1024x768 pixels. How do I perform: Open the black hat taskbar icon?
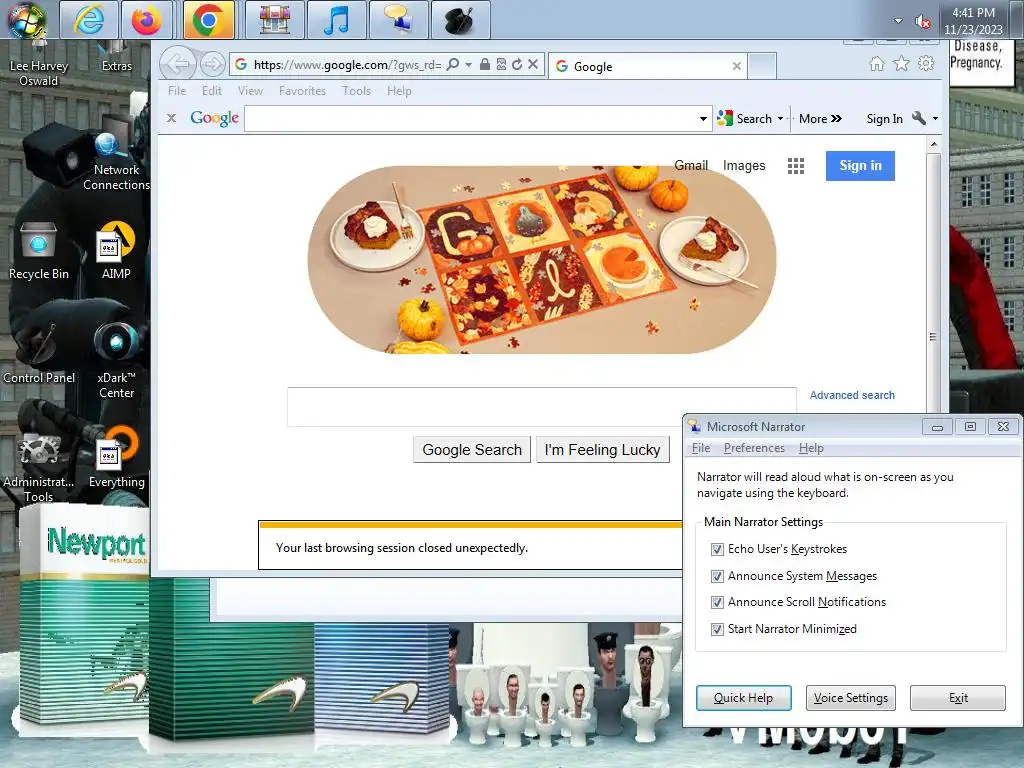pyautogui.click(x=460, y=20)
